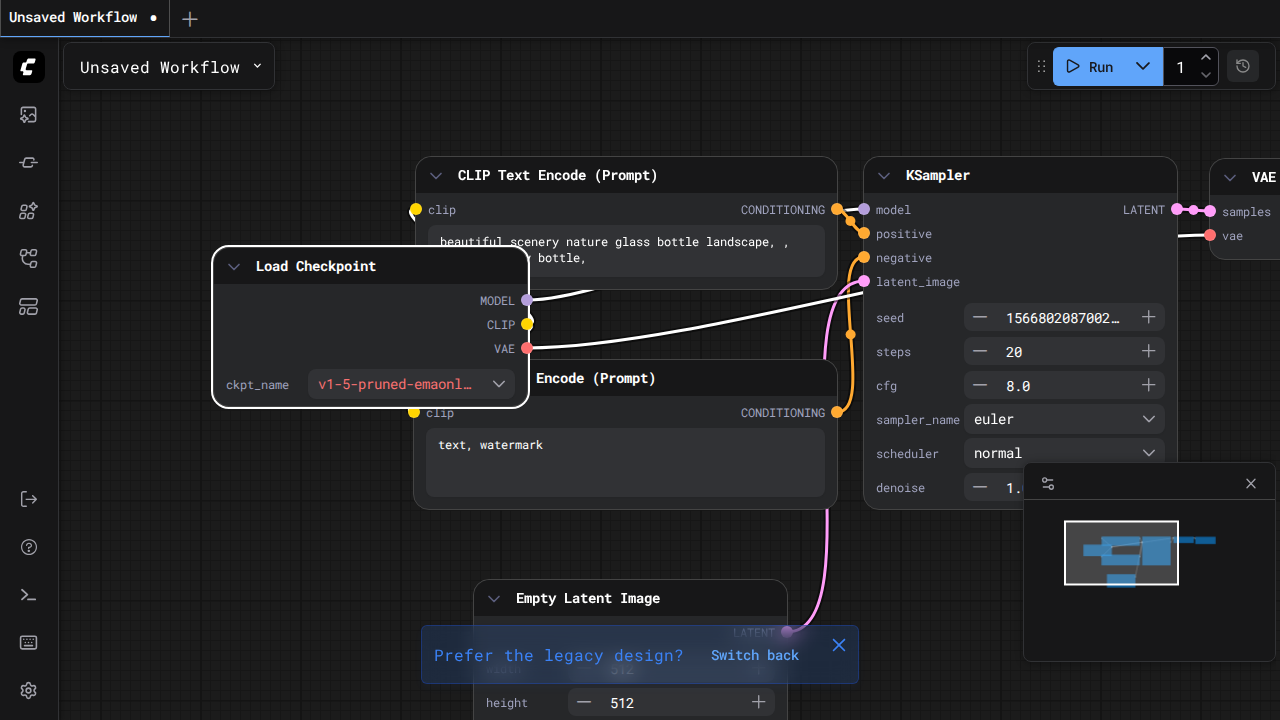Image resolution: width=1280 pixels, height=720 pixels.
Task: Open the ckpt_name checkpoint dropdown
Action: pos(411,384)
